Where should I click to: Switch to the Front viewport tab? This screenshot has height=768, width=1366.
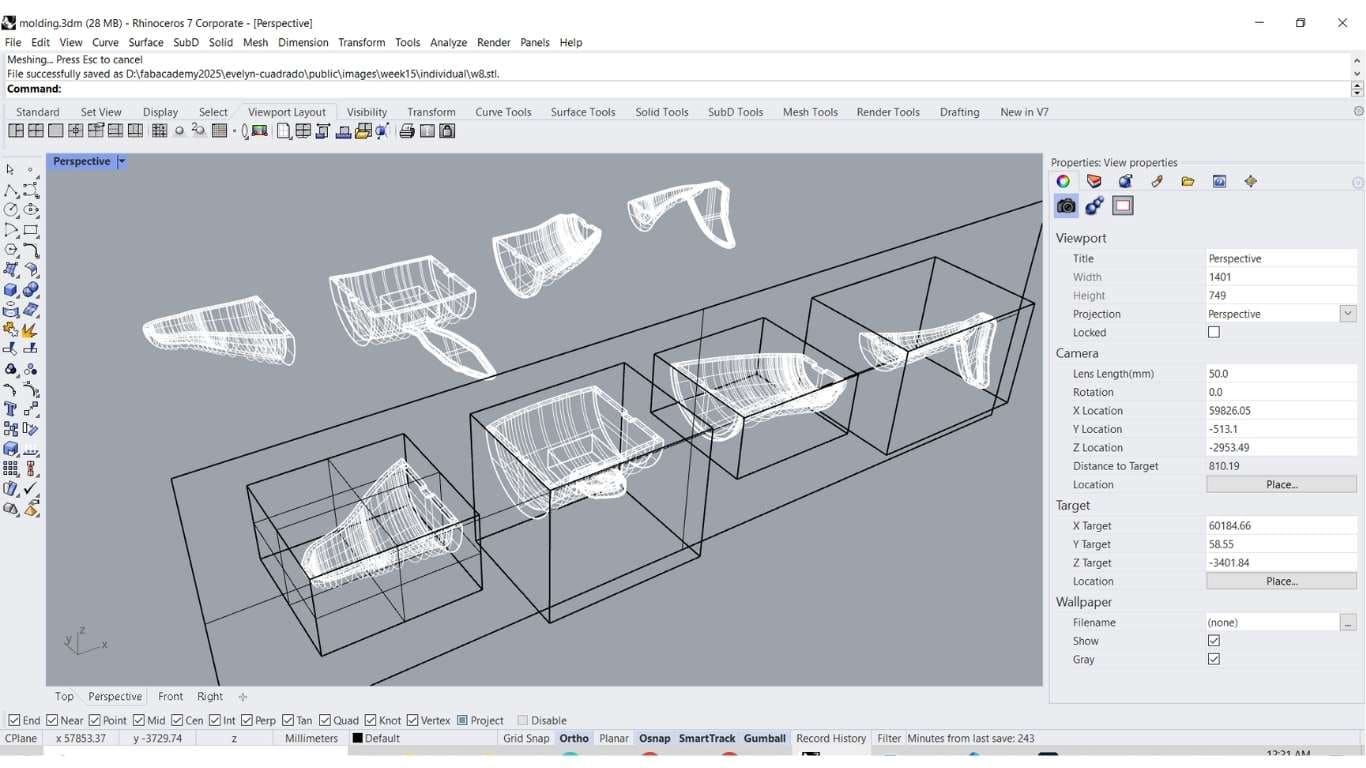(171, 696)
